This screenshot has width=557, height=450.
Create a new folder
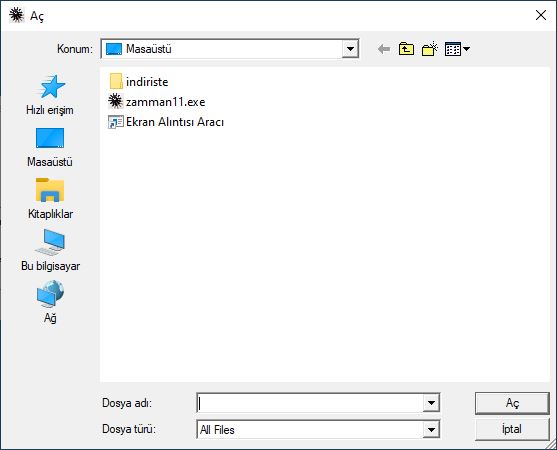tap(429, 49)
